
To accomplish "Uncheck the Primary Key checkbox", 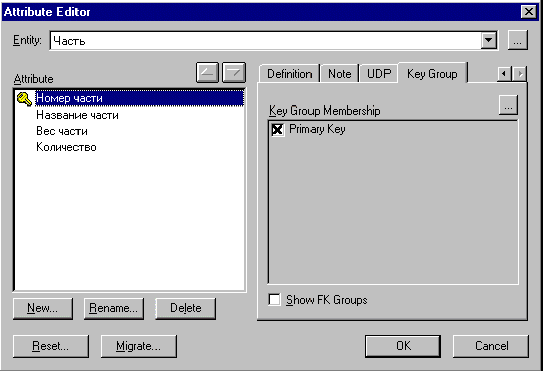I will point(277,130).
